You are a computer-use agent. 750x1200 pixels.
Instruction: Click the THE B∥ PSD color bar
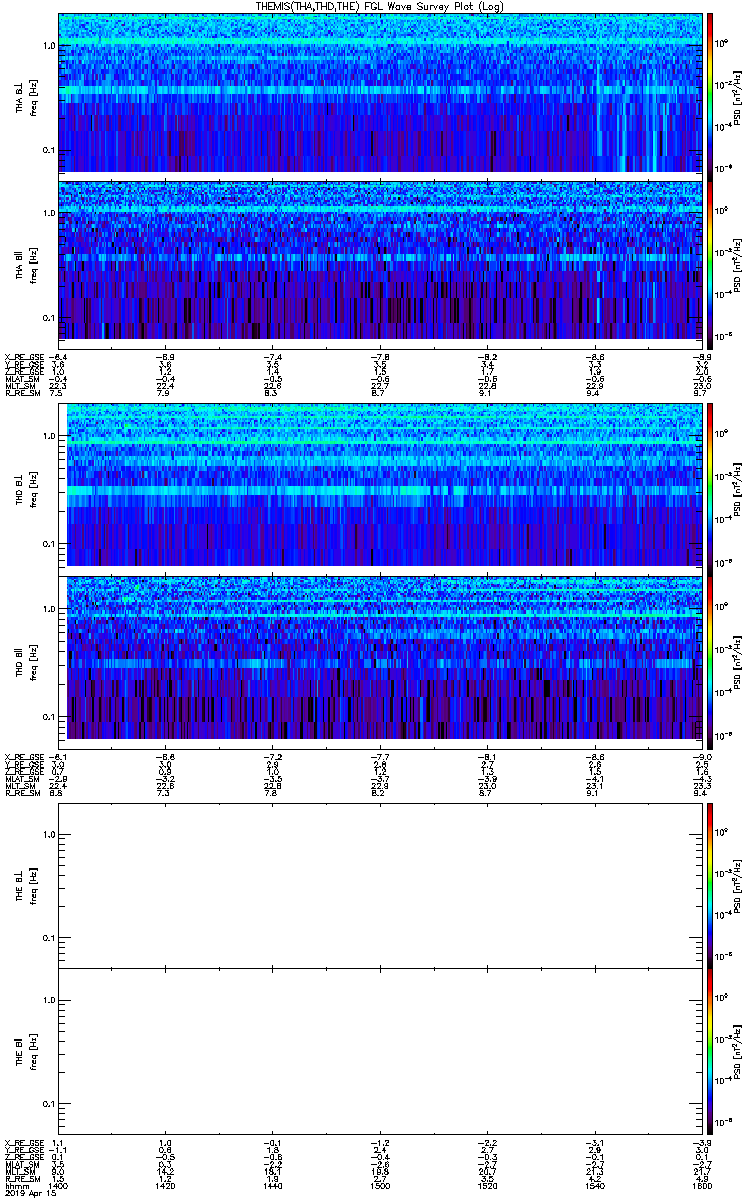click(x=710, y=1050)
